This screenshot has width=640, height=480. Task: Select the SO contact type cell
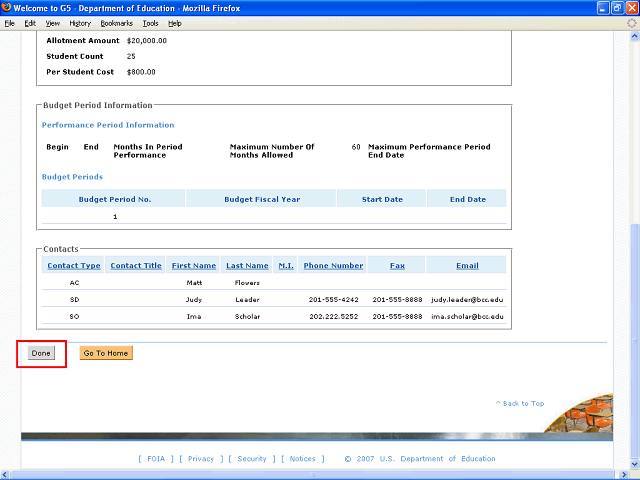(x=74, y=316)
